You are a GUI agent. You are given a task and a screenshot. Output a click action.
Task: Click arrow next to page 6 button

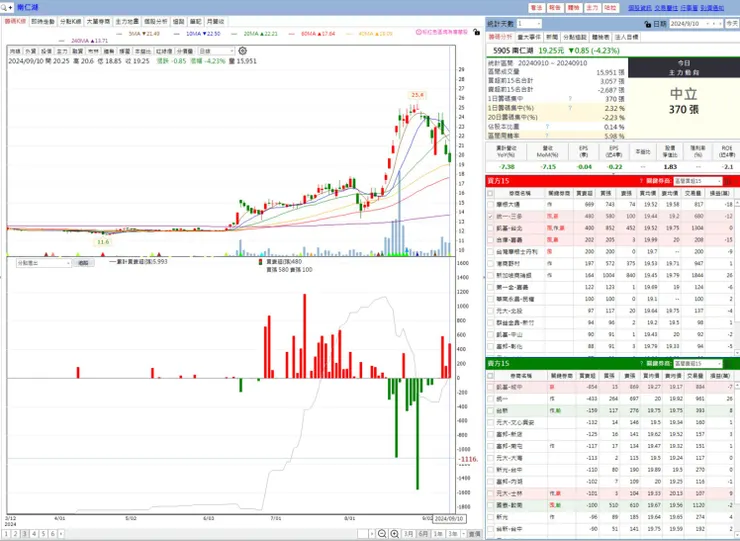point(61,534)
